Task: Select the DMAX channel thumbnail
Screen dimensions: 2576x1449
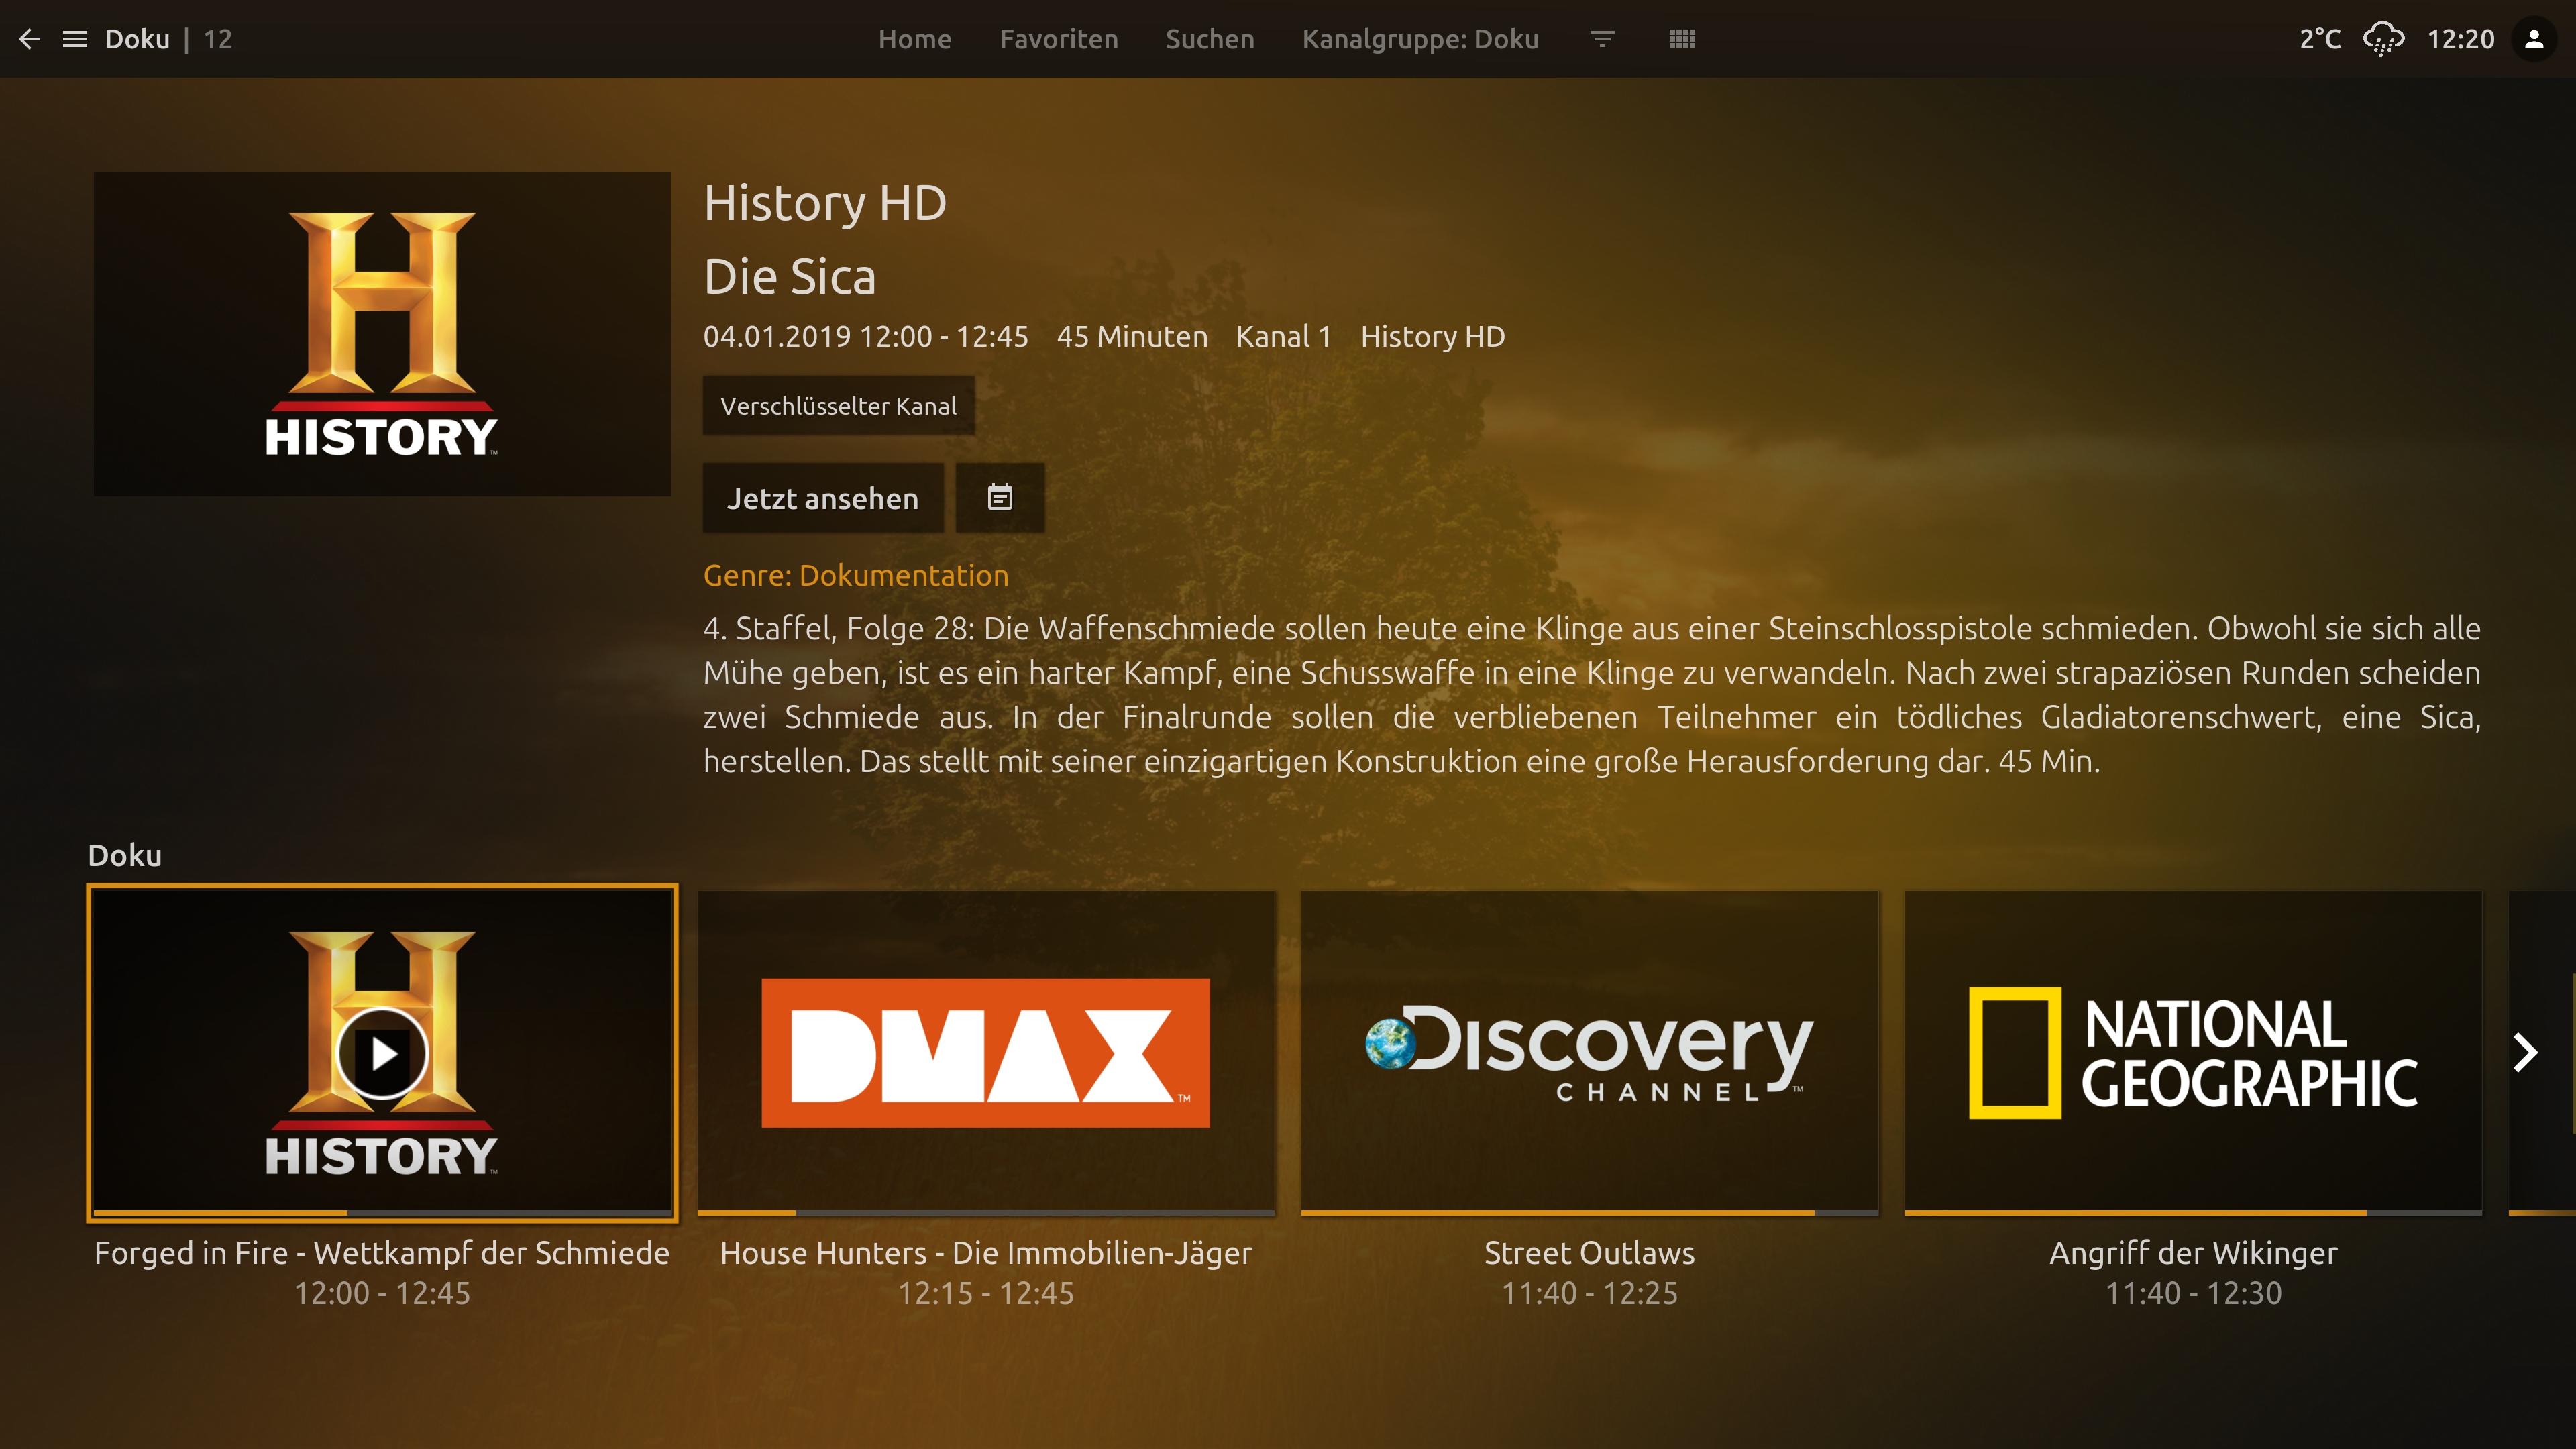Action: [986, 1052]
